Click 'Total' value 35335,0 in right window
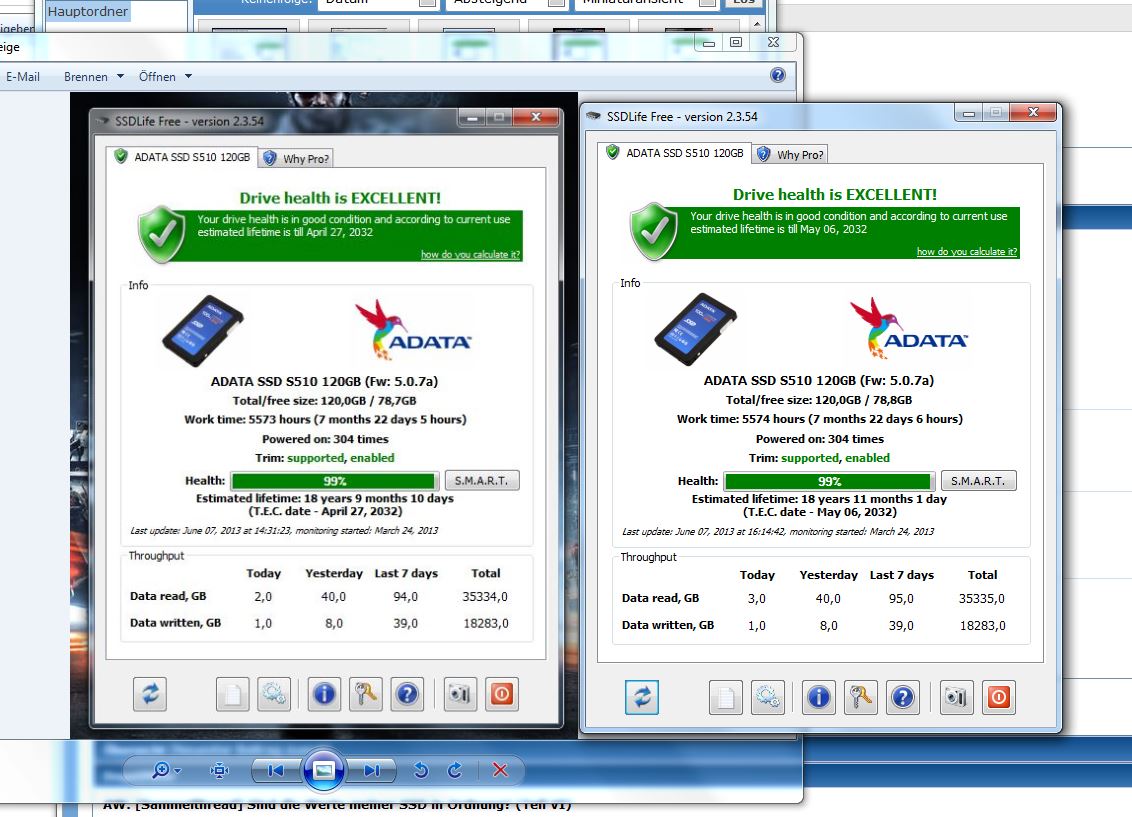Screen dimensions: 1132x817 coord(982,598)
